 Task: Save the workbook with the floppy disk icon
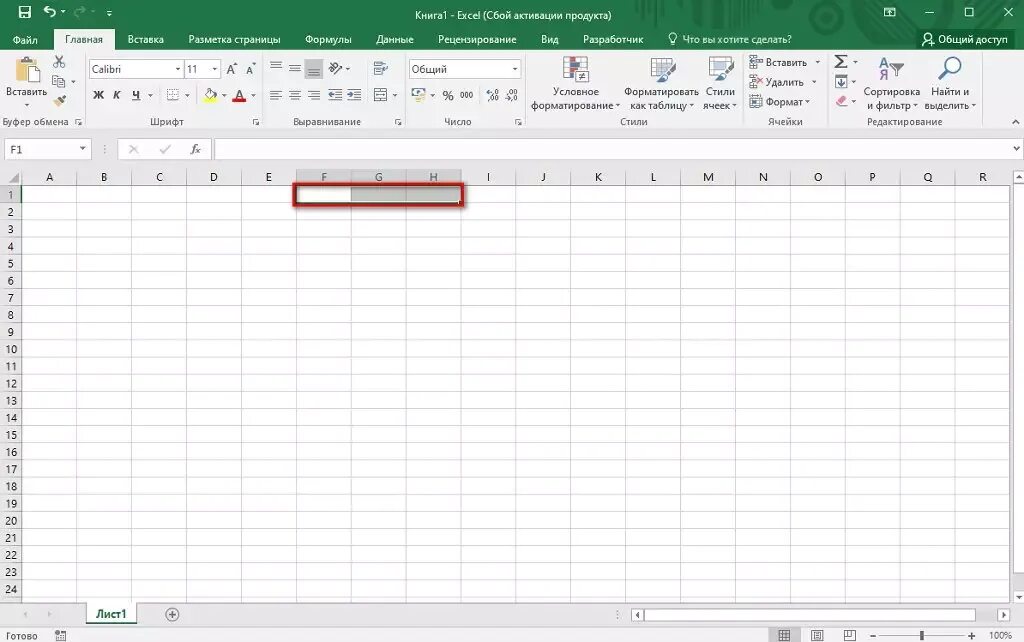[x=25, y=12]
